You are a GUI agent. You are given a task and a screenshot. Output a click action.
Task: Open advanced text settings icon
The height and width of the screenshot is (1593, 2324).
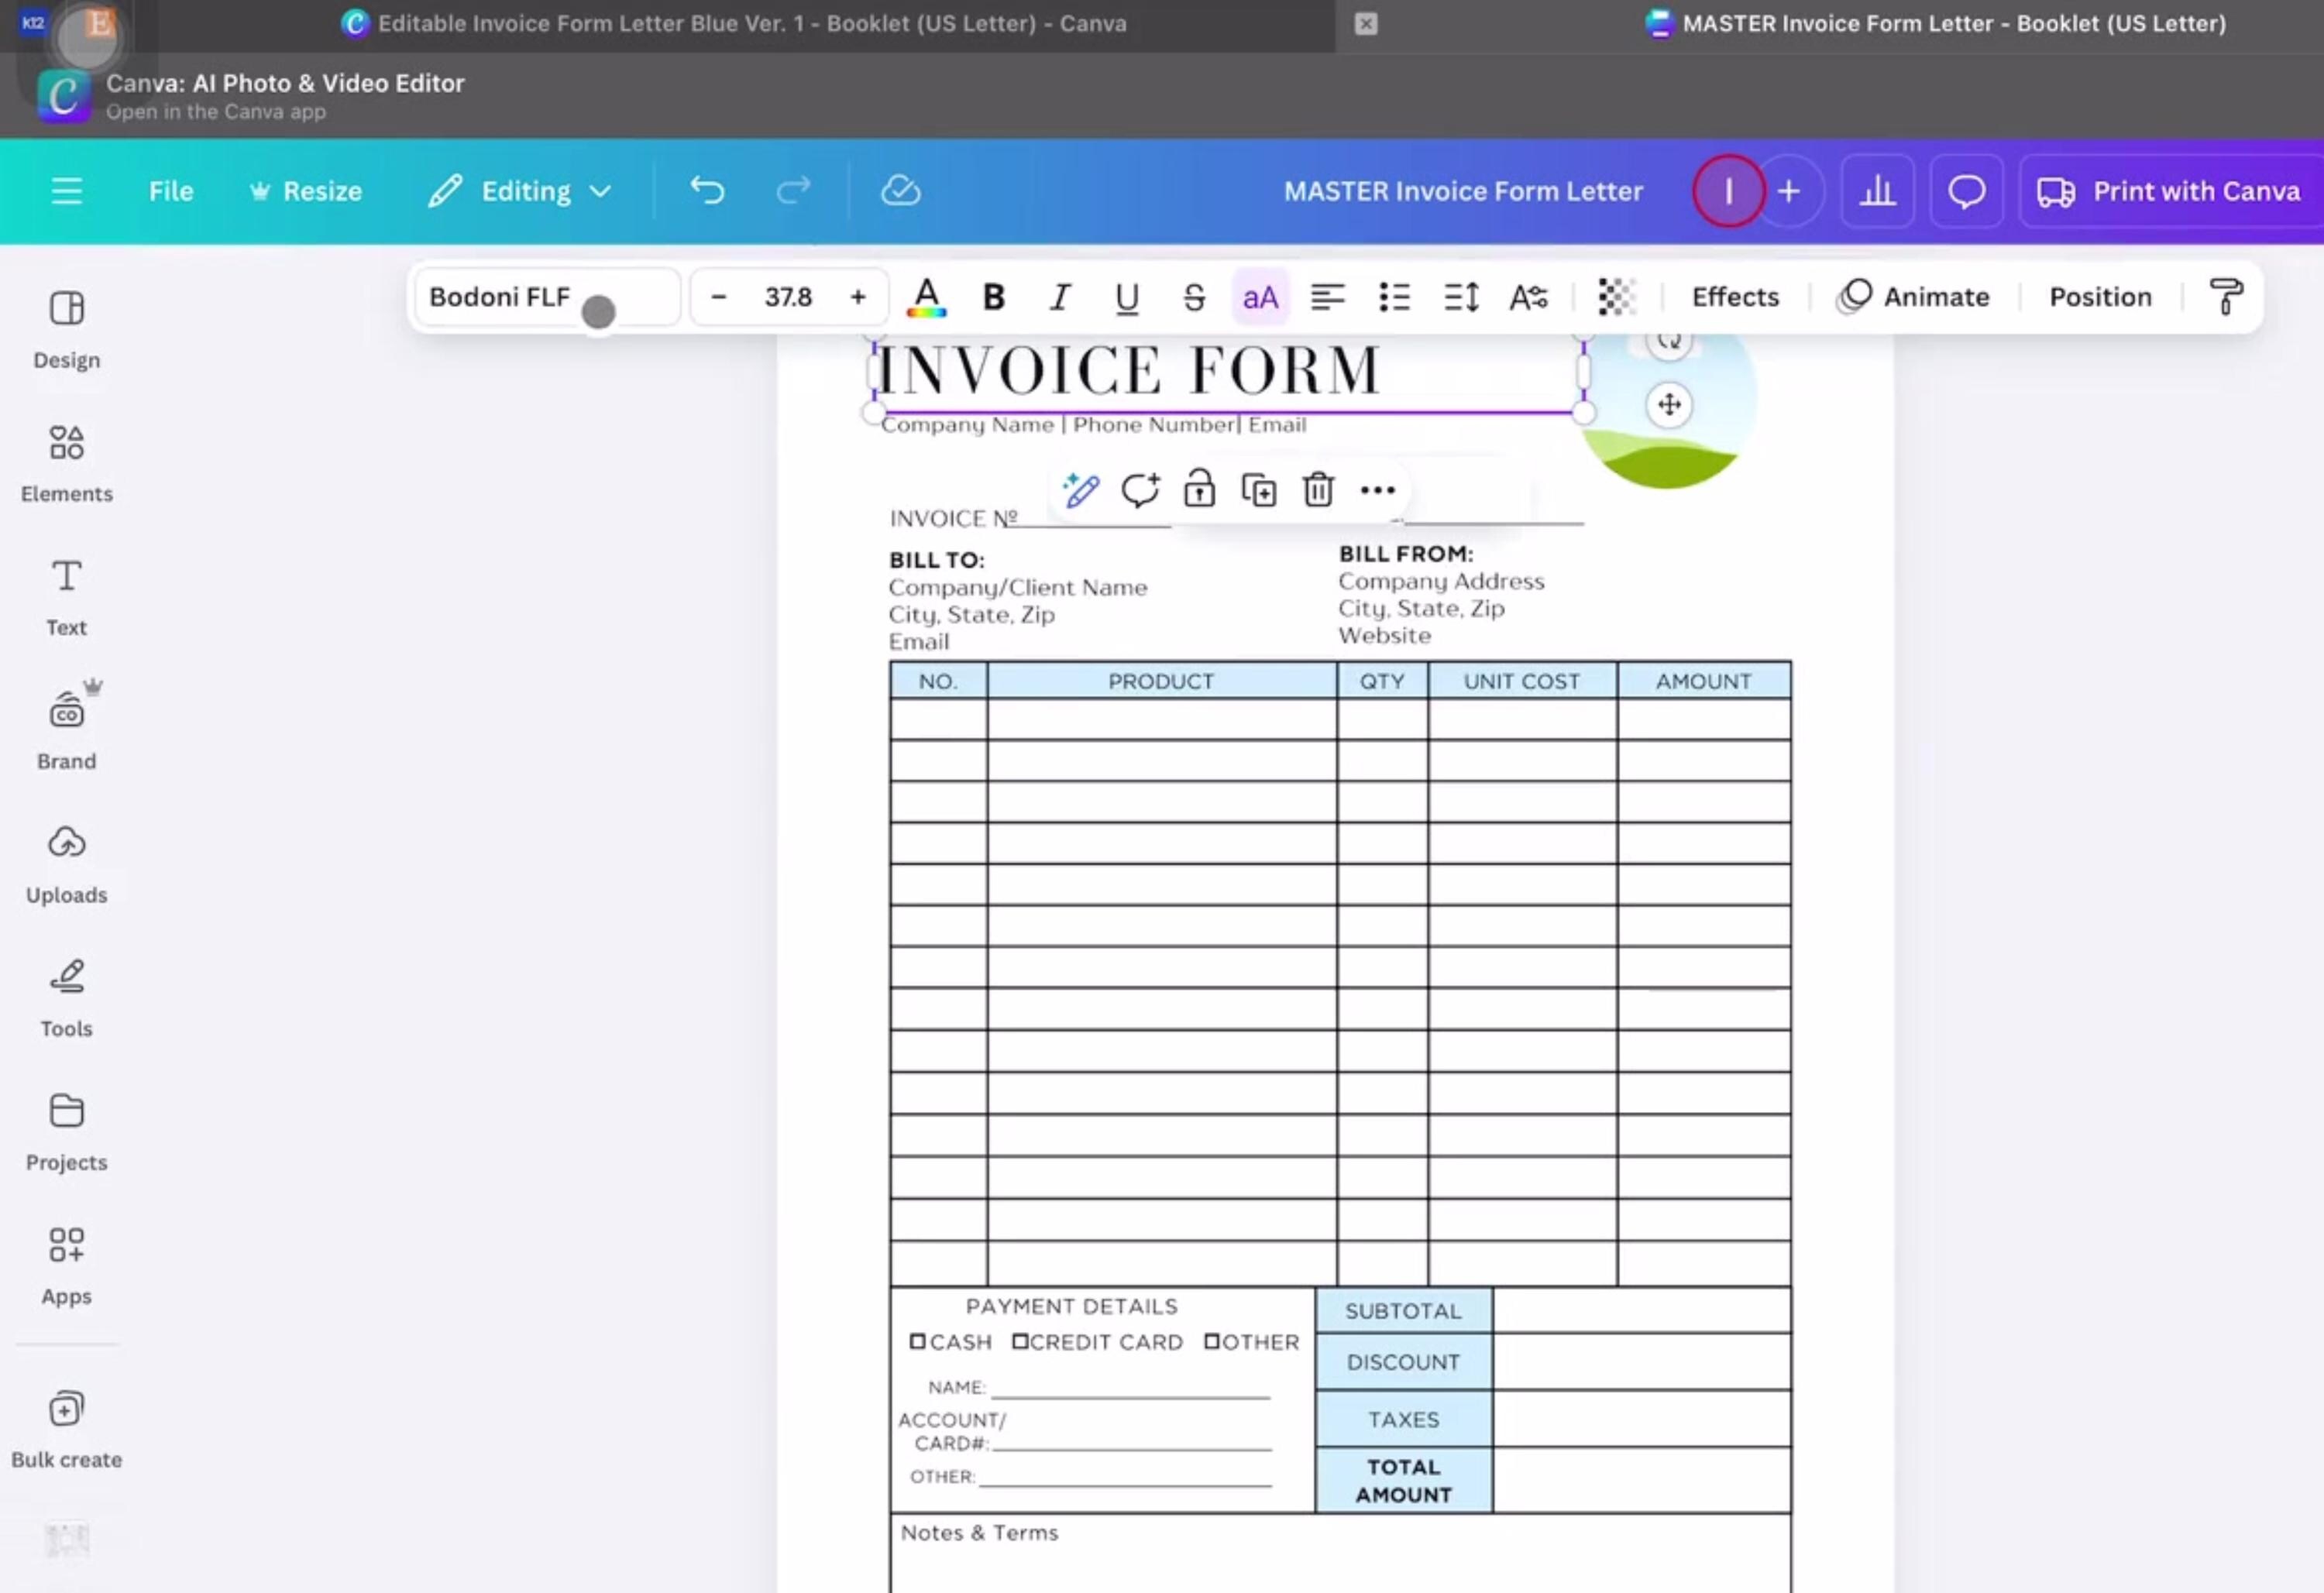(1528, 297)
